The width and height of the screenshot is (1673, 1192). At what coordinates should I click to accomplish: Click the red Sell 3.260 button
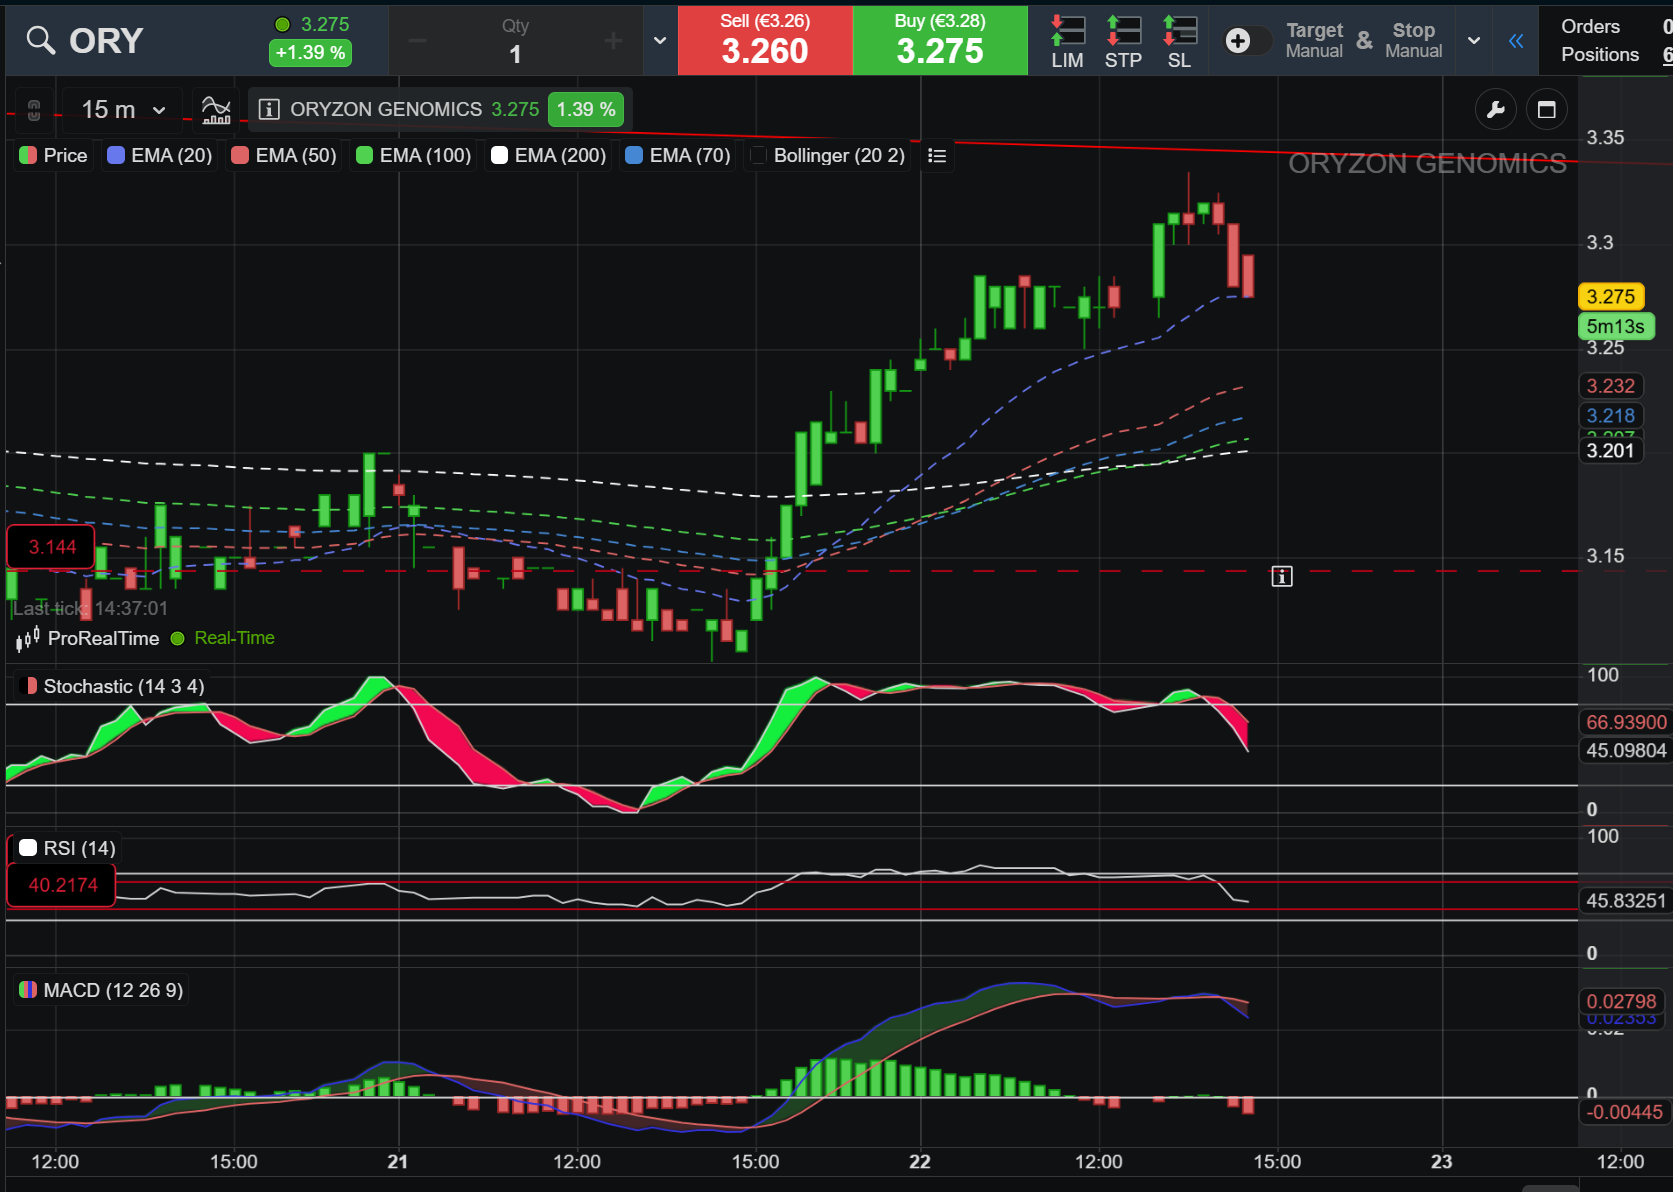(765, 41)
